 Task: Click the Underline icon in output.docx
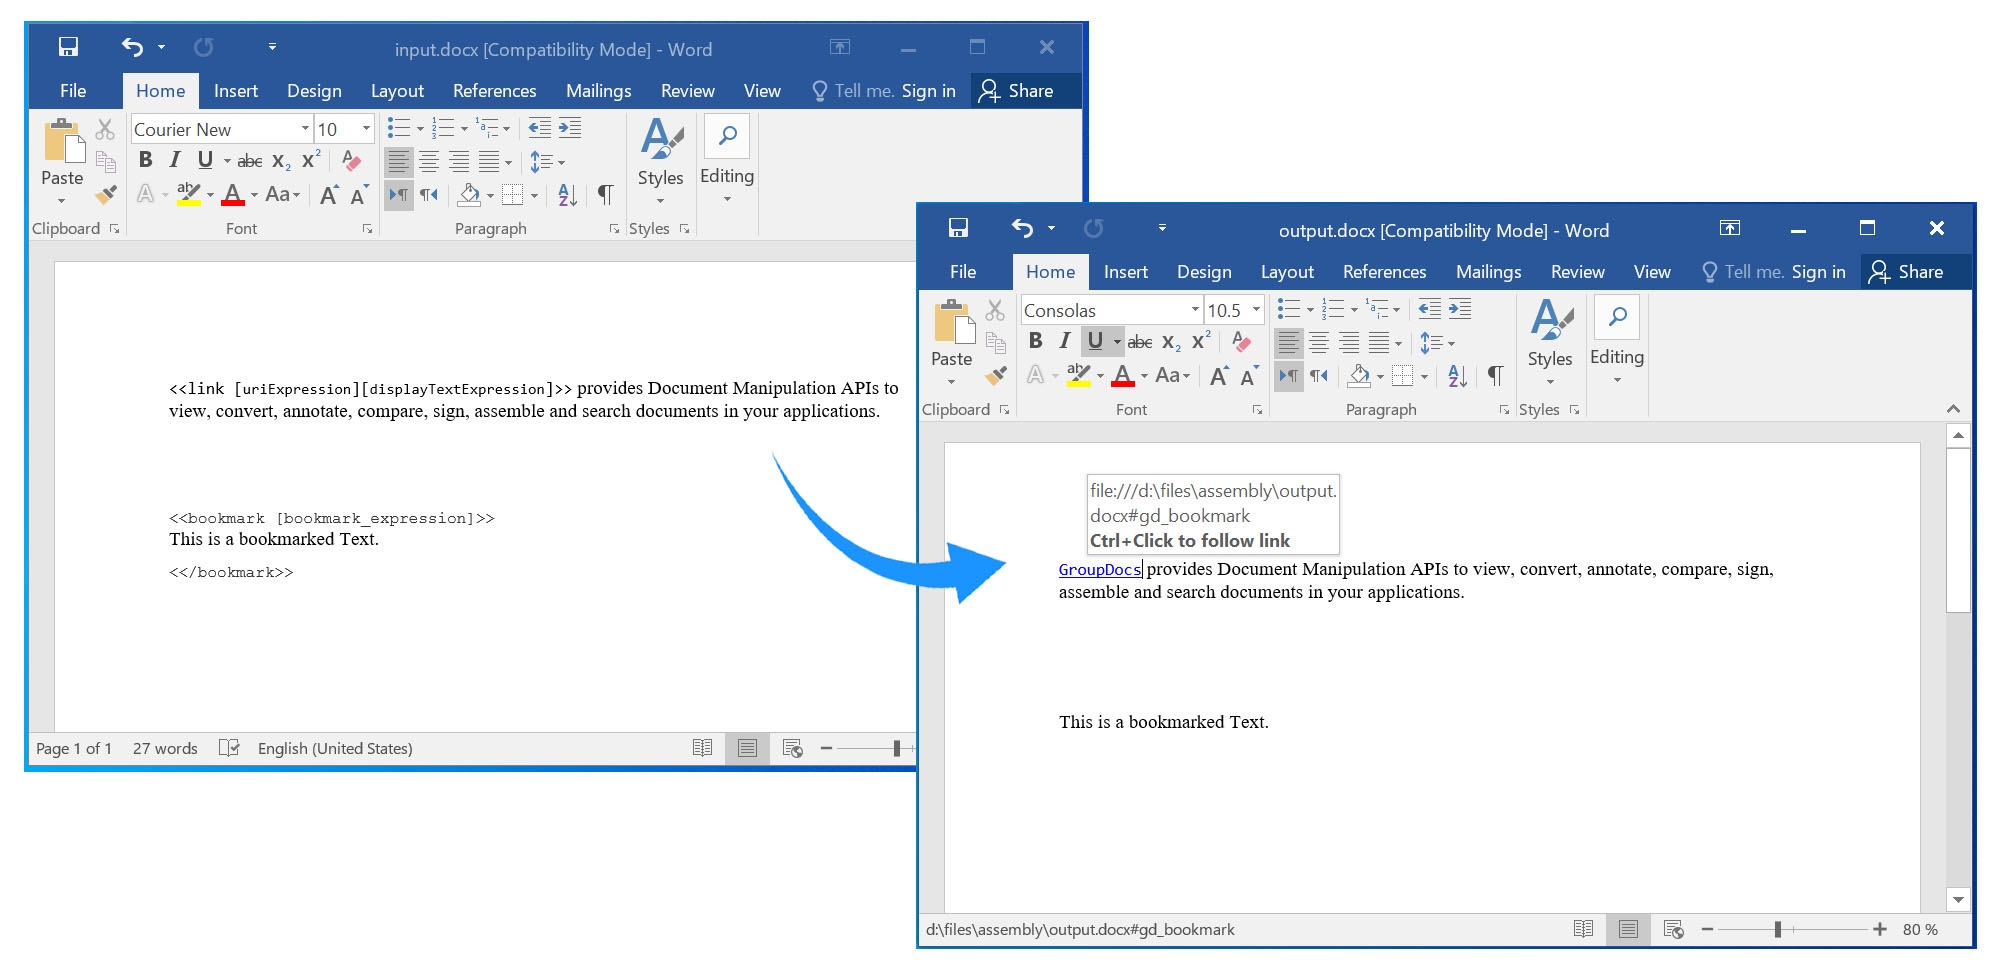tap(1096, 342)
